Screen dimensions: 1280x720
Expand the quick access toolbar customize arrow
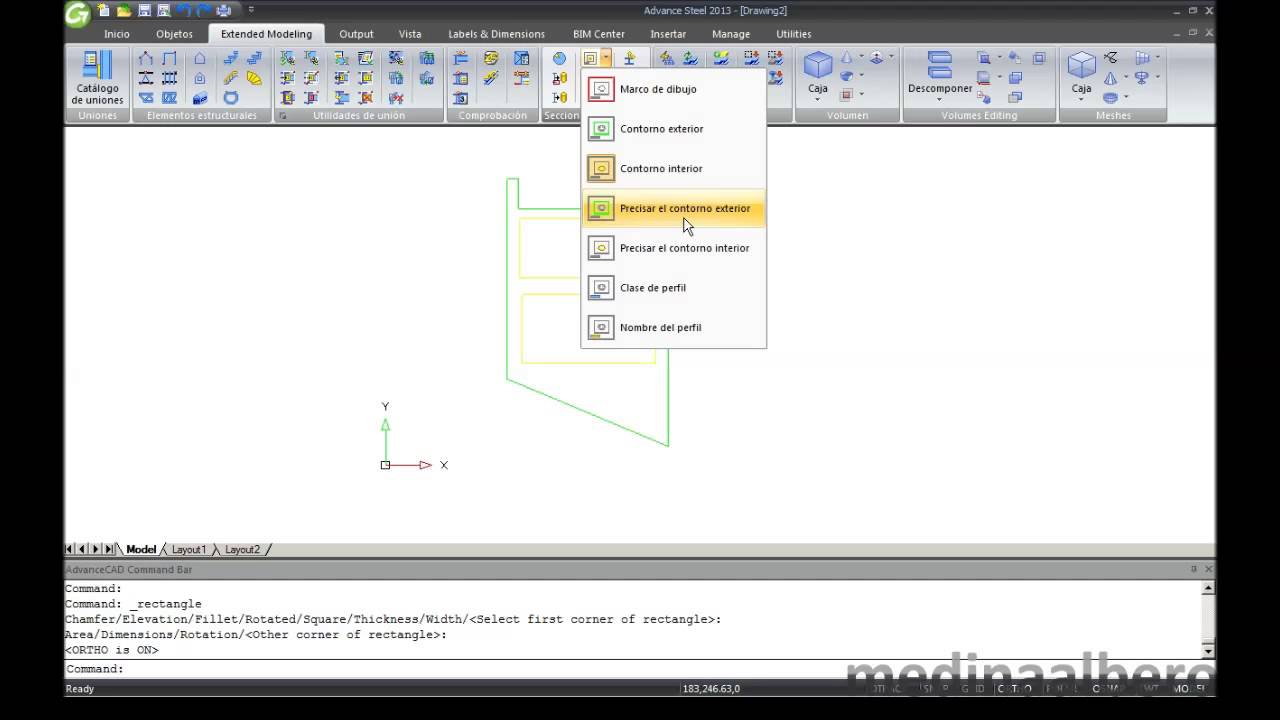tap(251, 10)
